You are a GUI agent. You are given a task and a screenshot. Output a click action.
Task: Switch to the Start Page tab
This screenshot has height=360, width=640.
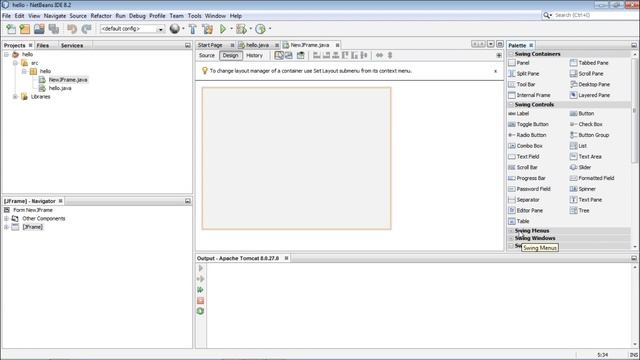[x=211, y=45]
